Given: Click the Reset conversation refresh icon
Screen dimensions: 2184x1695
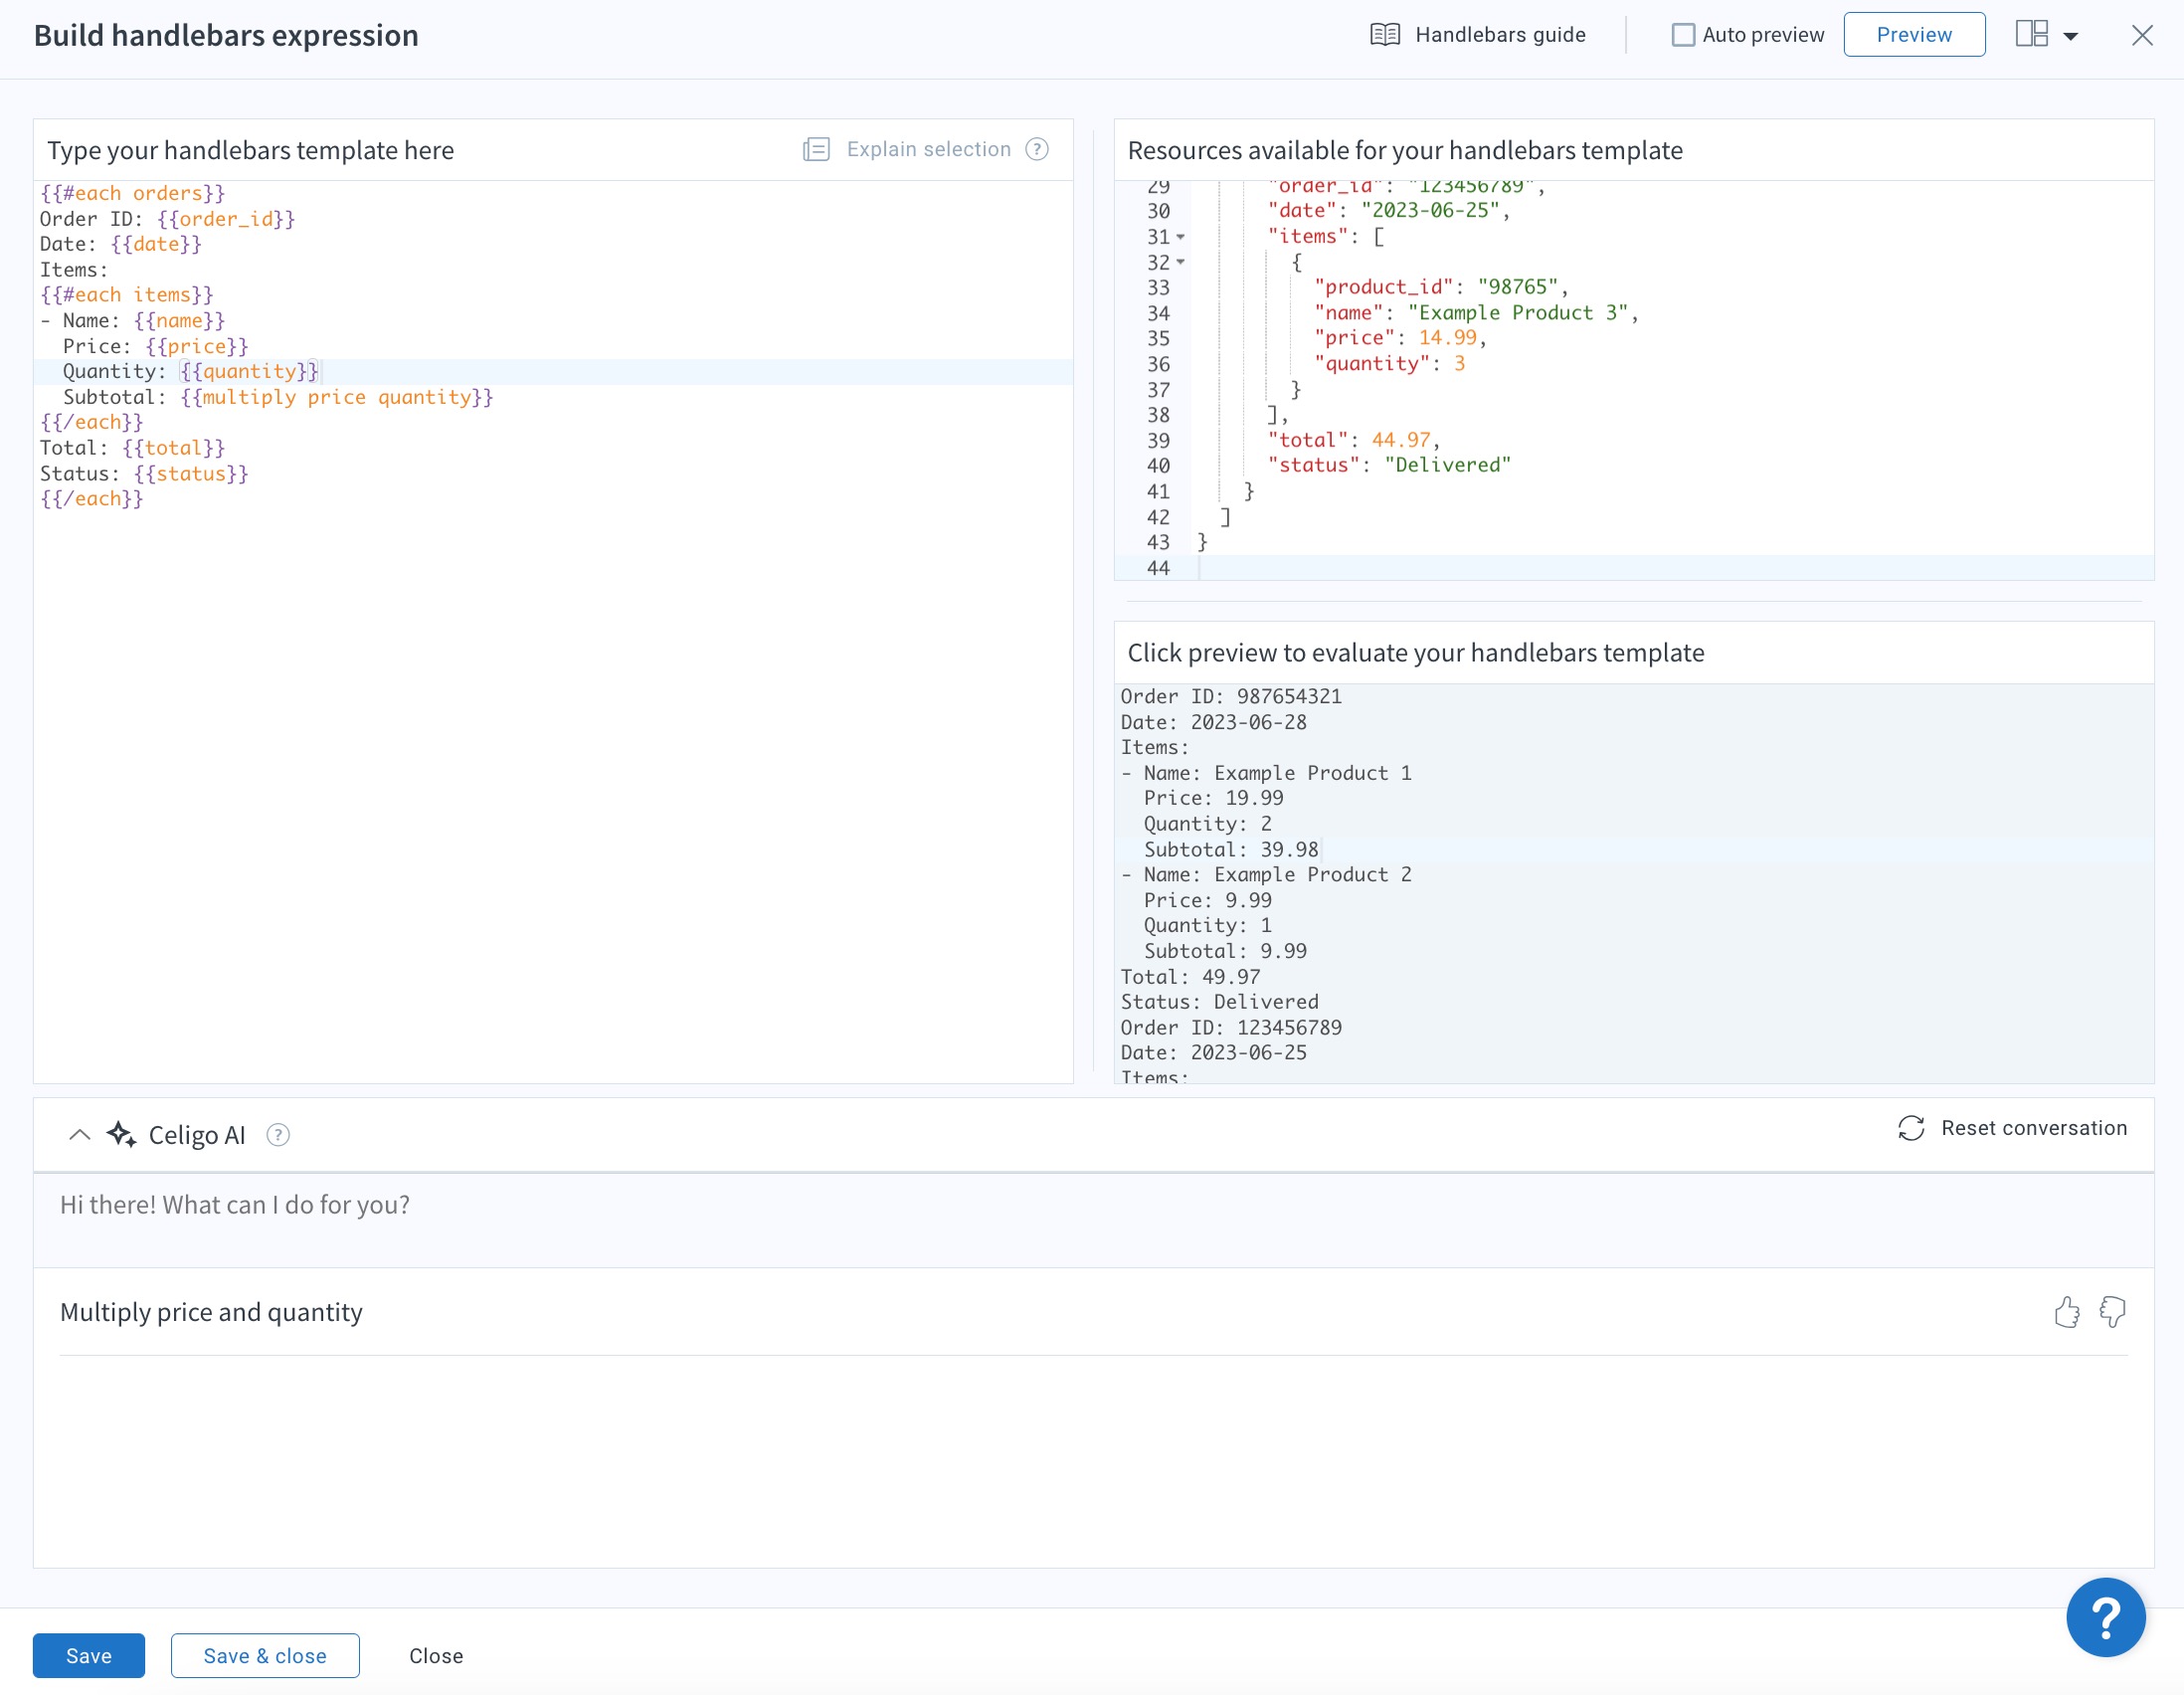Looking at the screenshot, I should click(x=1911, y=1128).
